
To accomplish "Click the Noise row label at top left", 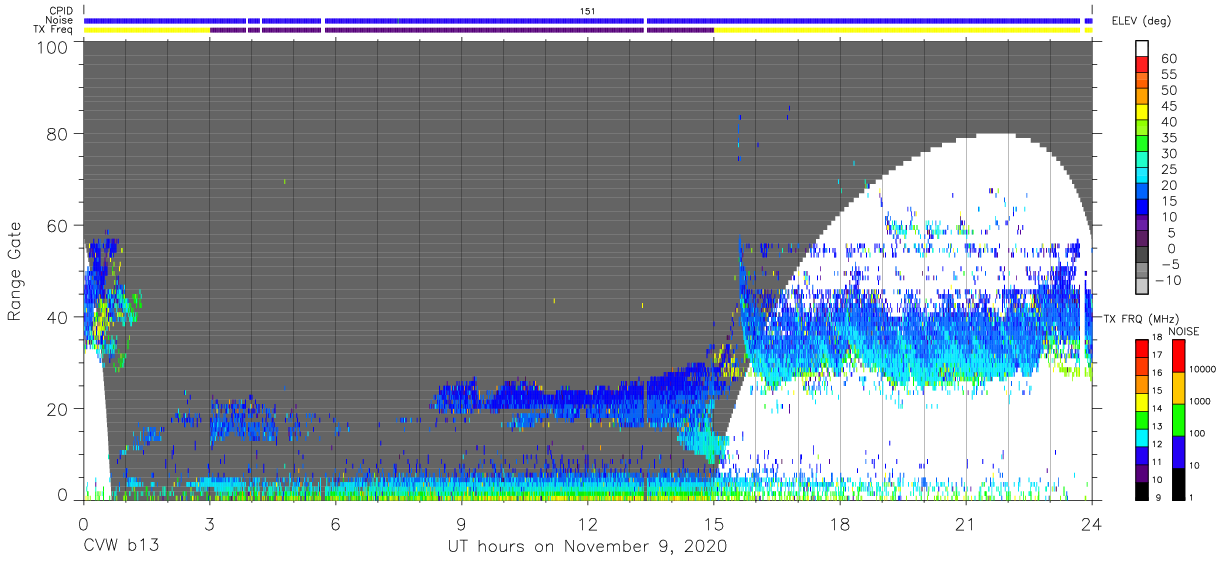I will (x=60, y=20).
